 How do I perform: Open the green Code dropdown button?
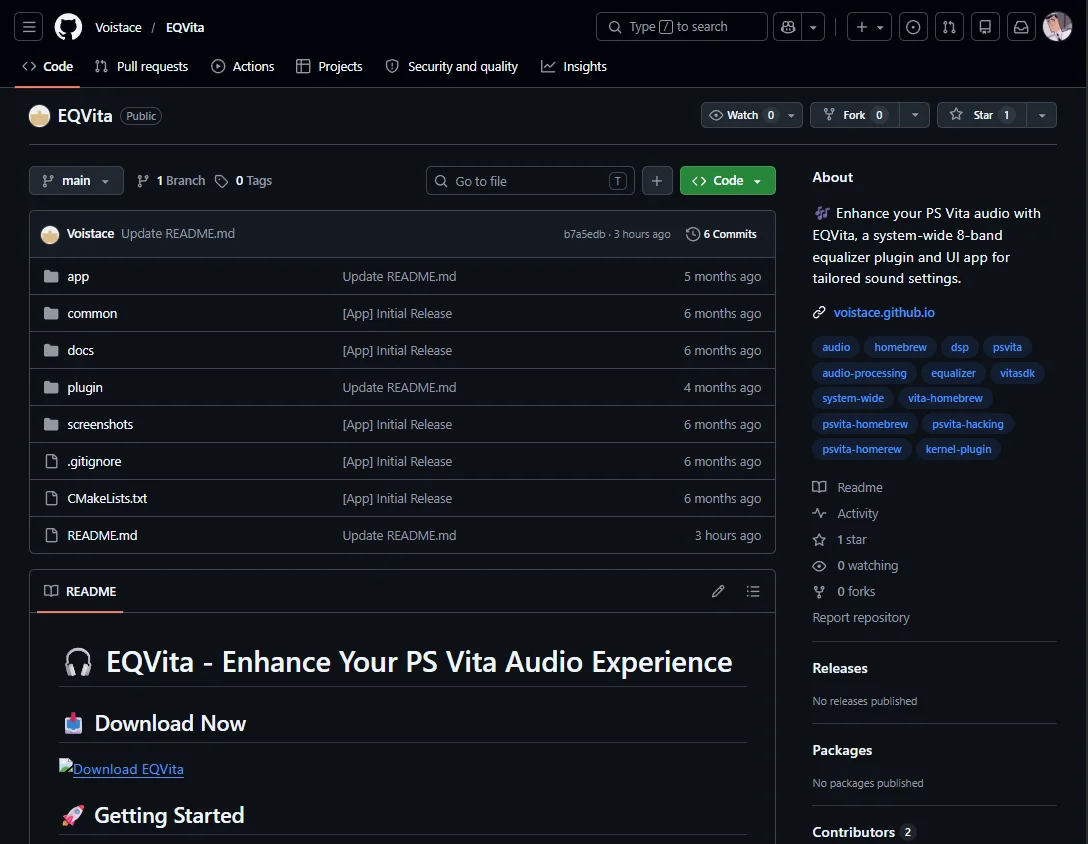click(x=728, y=180)
